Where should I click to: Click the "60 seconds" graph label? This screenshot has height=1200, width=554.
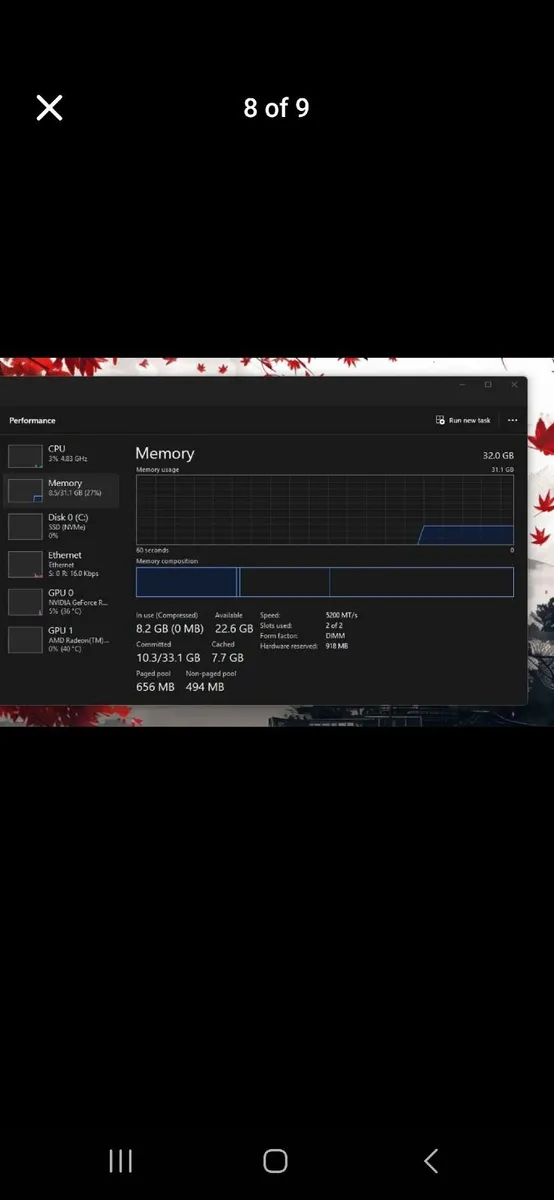[152, 550]
